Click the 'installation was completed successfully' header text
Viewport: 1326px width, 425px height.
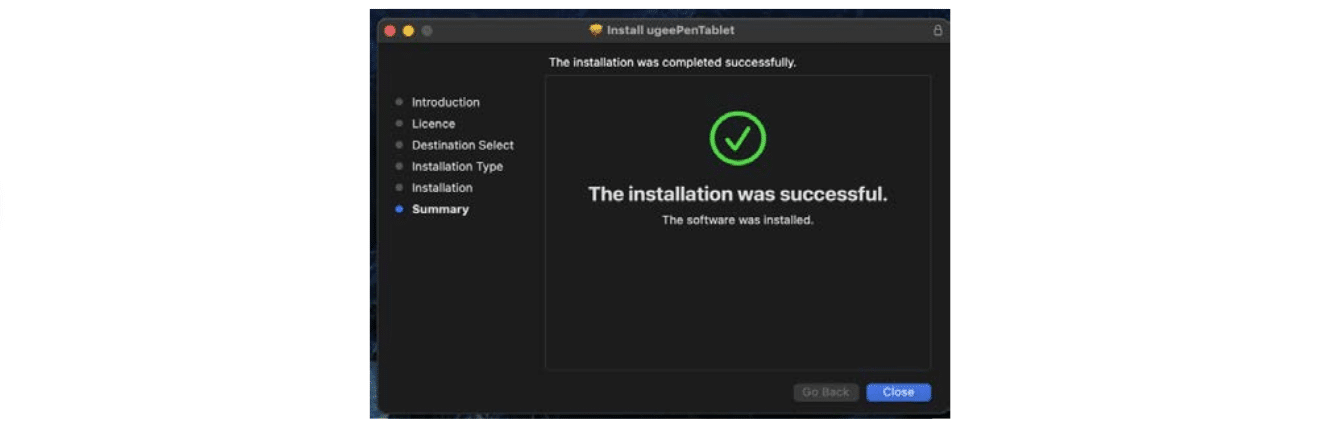(x=672, y=62)
